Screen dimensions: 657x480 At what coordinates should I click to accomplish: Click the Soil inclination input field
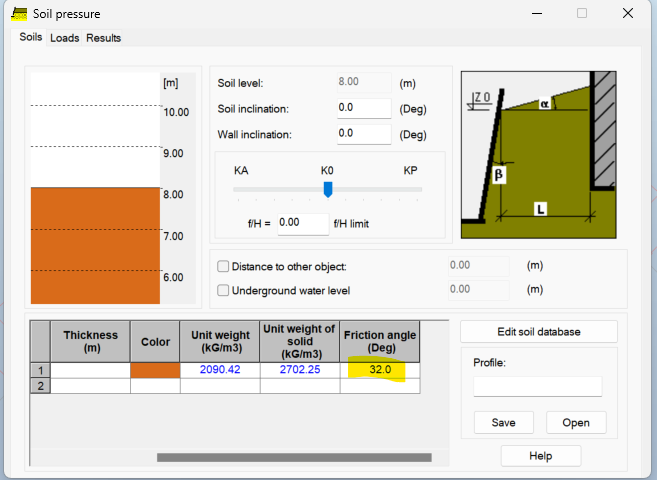(x=364, y=108)
